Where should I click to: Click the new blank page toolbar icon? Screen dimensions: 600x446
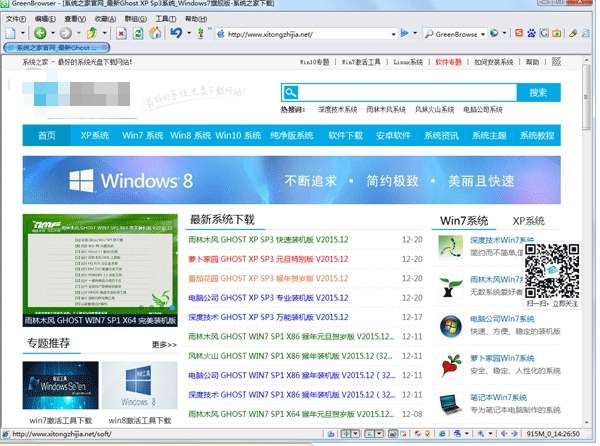(x=11, y=33)
